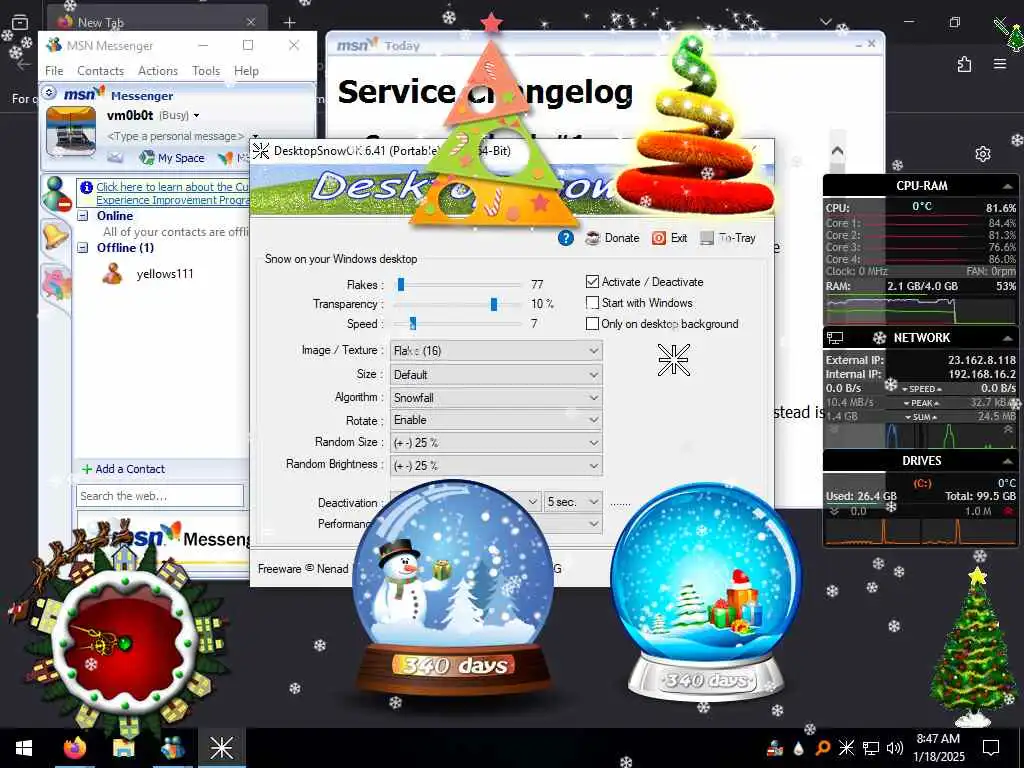Enable the Start with Windows checkbox
The width and height of the screenshot is (1024, 768).
(x=592, y=302)
